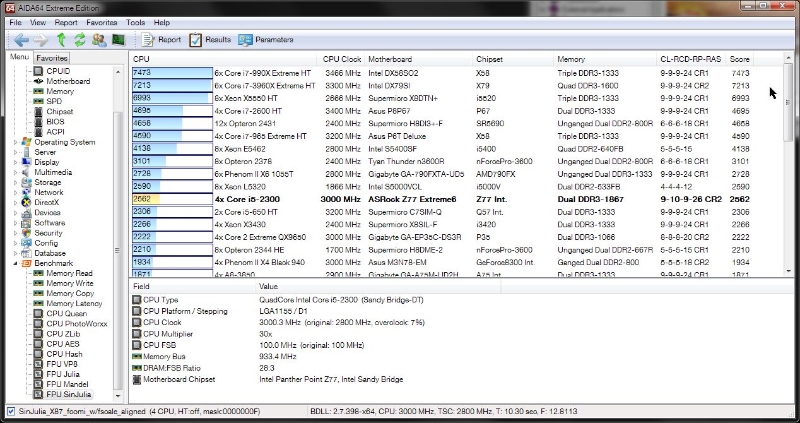Viewport: 800px width, 423px height.
Task: Expand the Display node
Action: click(x=15, y=162)
